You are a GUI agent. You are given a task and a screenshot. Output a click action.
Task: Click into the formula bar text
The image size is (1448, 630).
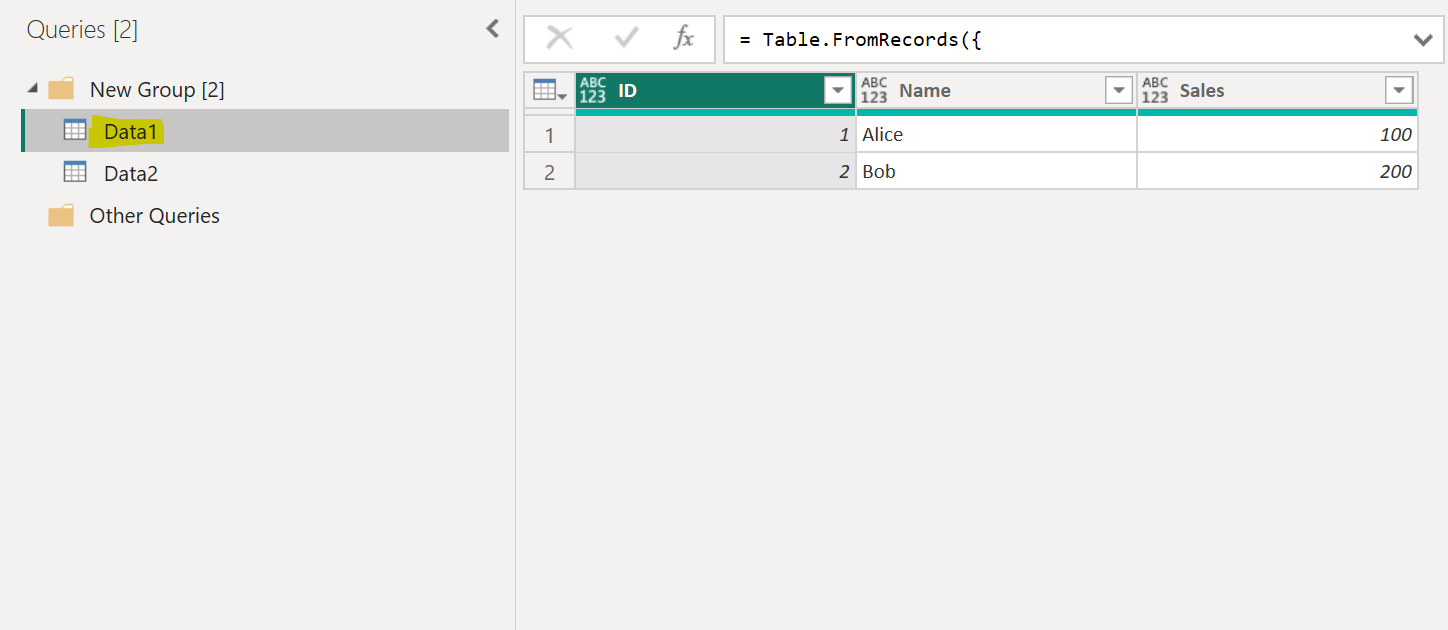point(1050,40)
